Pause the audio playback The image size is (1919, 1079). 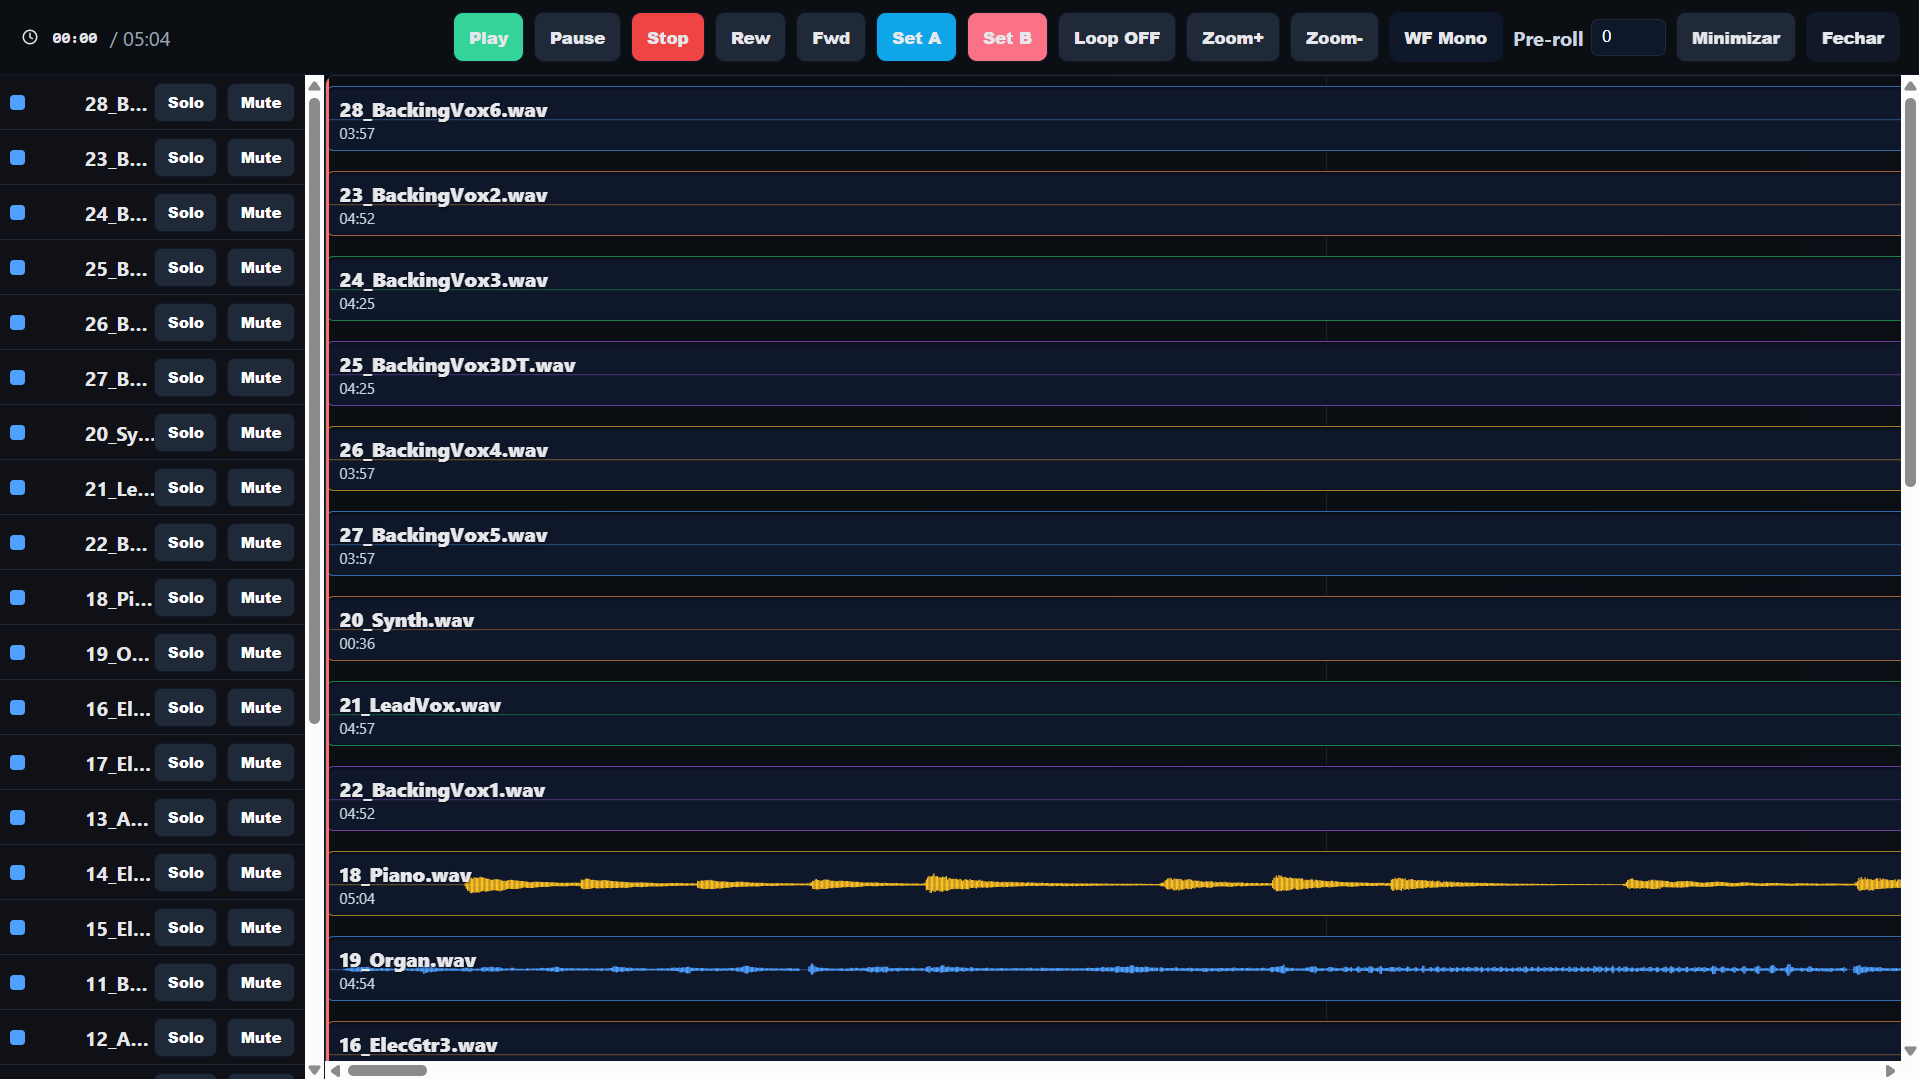tap(577, 38)
